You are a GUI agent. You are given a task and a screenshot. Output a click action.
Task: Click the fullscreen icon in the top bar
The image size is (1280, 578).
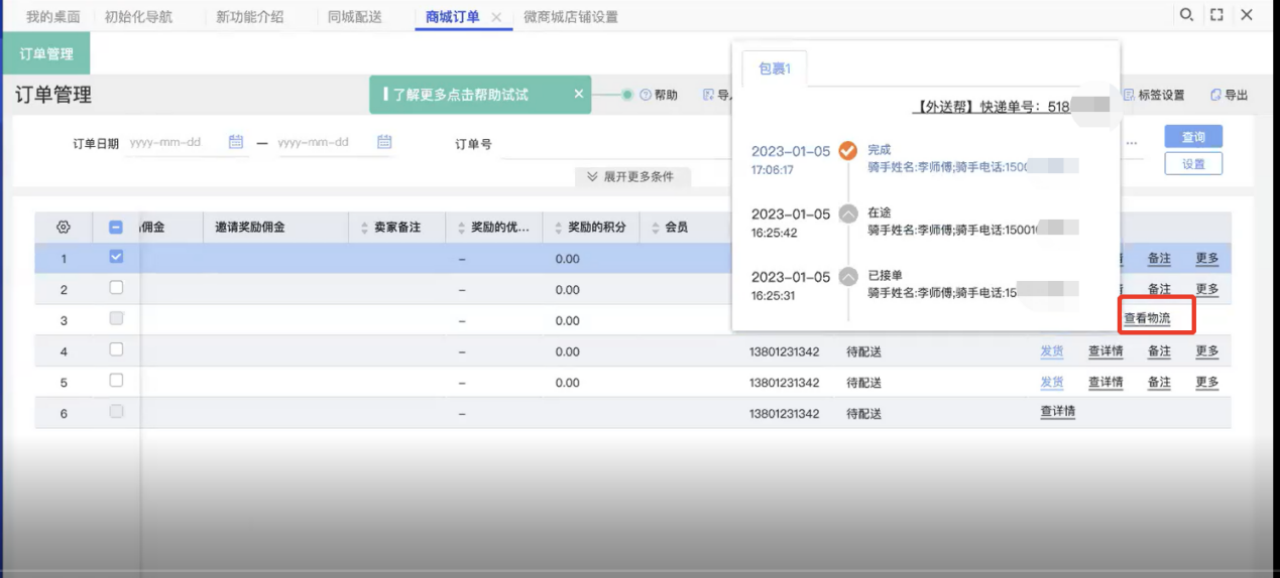1216,15
